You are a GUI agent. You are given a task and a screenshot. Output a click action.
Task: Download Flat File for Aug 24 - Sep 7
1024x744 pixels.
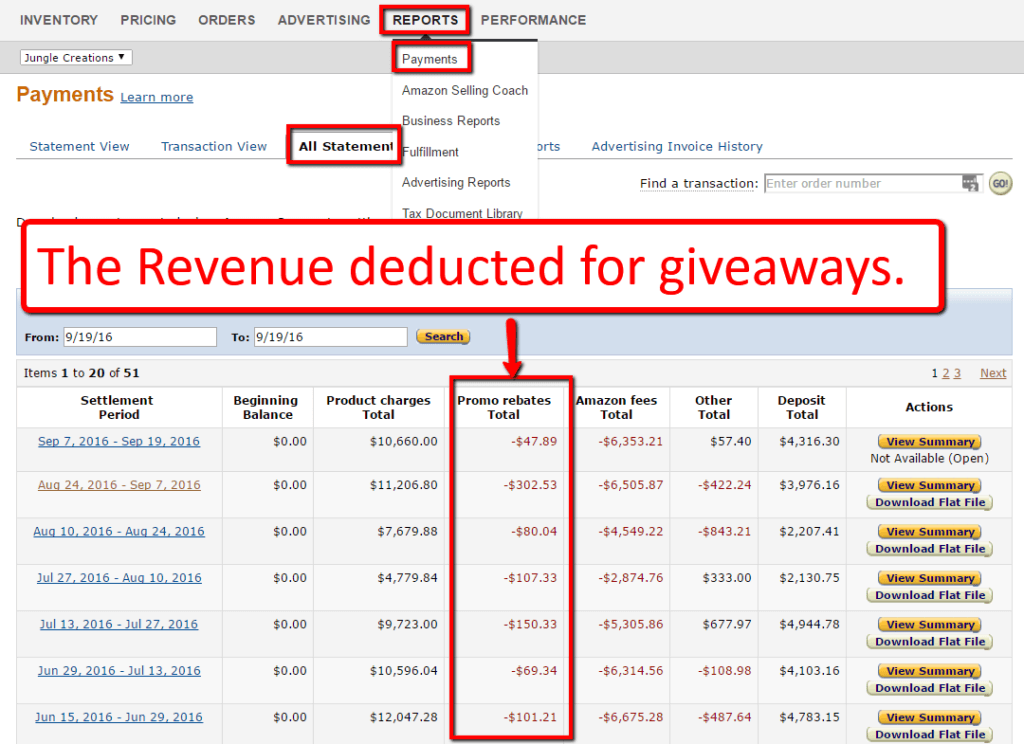point(930,503)
